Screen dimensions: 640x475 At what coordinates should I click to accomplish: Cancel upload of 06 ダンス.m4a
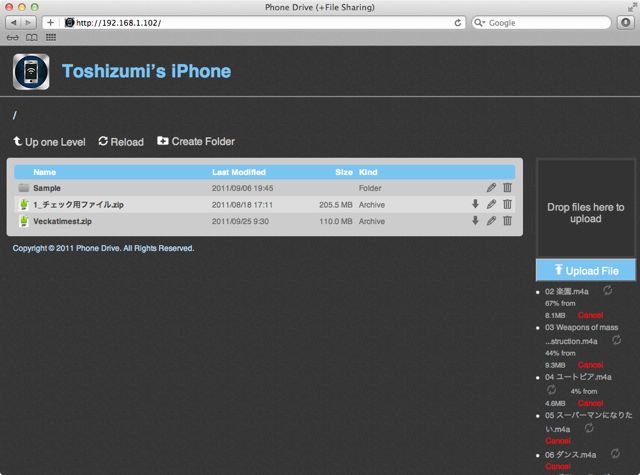[x=558, y=466]
